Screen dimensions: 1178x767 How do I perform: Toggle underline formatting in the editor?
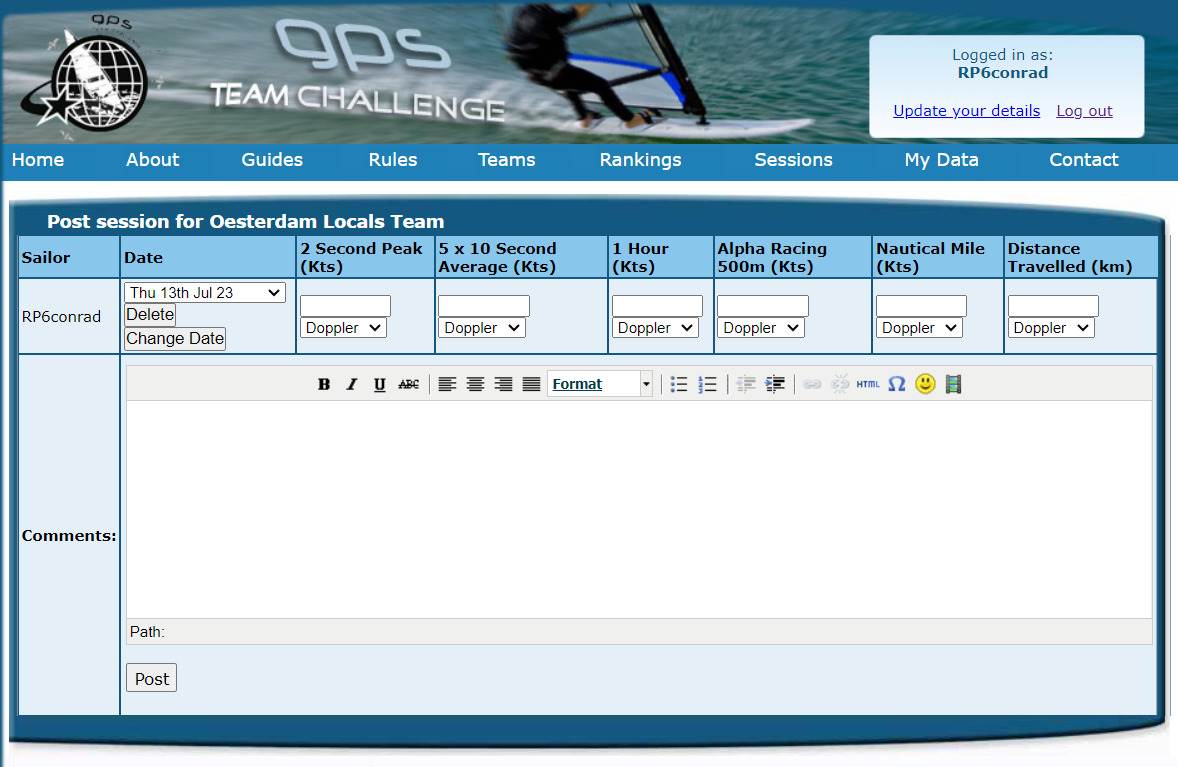pyautogui.click(x=380, y=385)
